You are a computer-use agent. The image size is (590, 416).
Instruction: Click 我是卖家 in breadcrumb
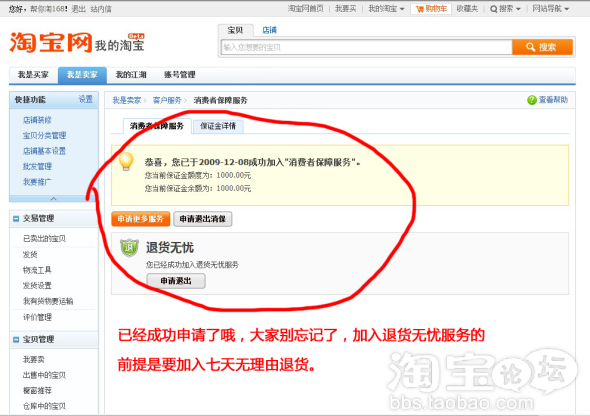tap(127, 100)
